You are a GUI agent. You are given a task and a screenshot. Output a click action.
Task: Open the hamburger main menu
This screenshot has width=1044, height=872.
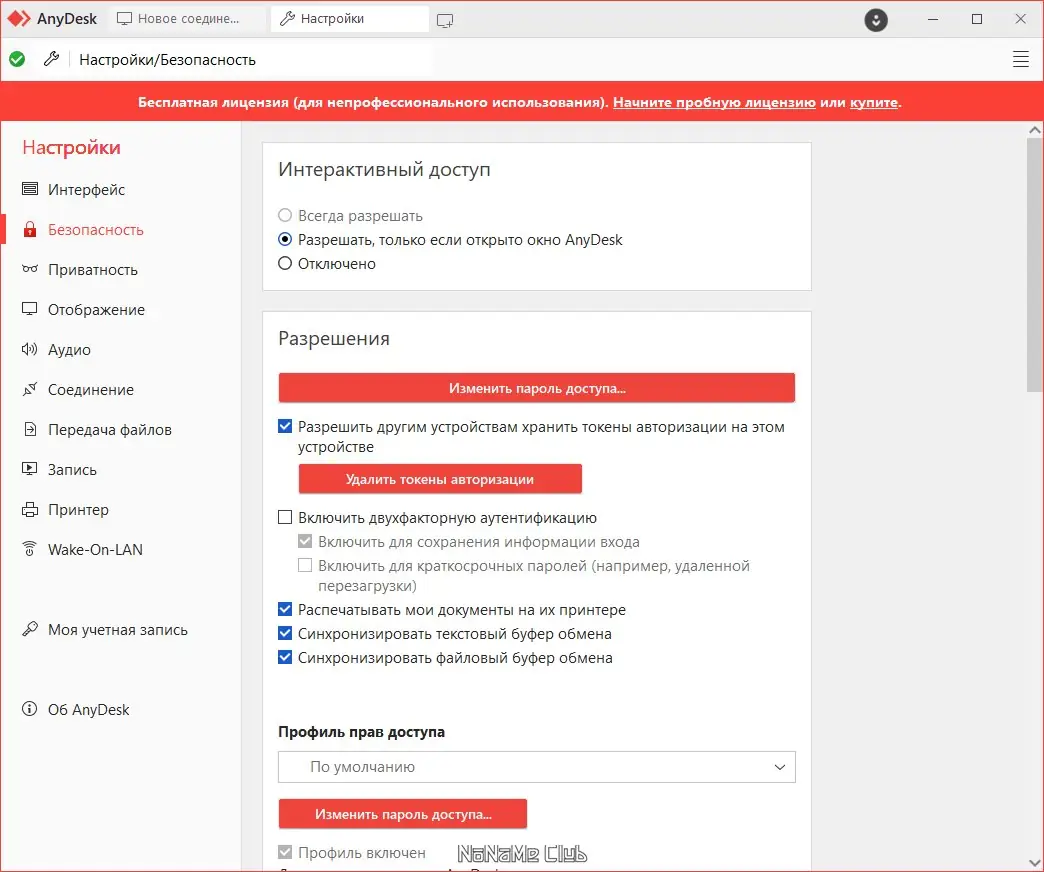(x=1020, y=59)
